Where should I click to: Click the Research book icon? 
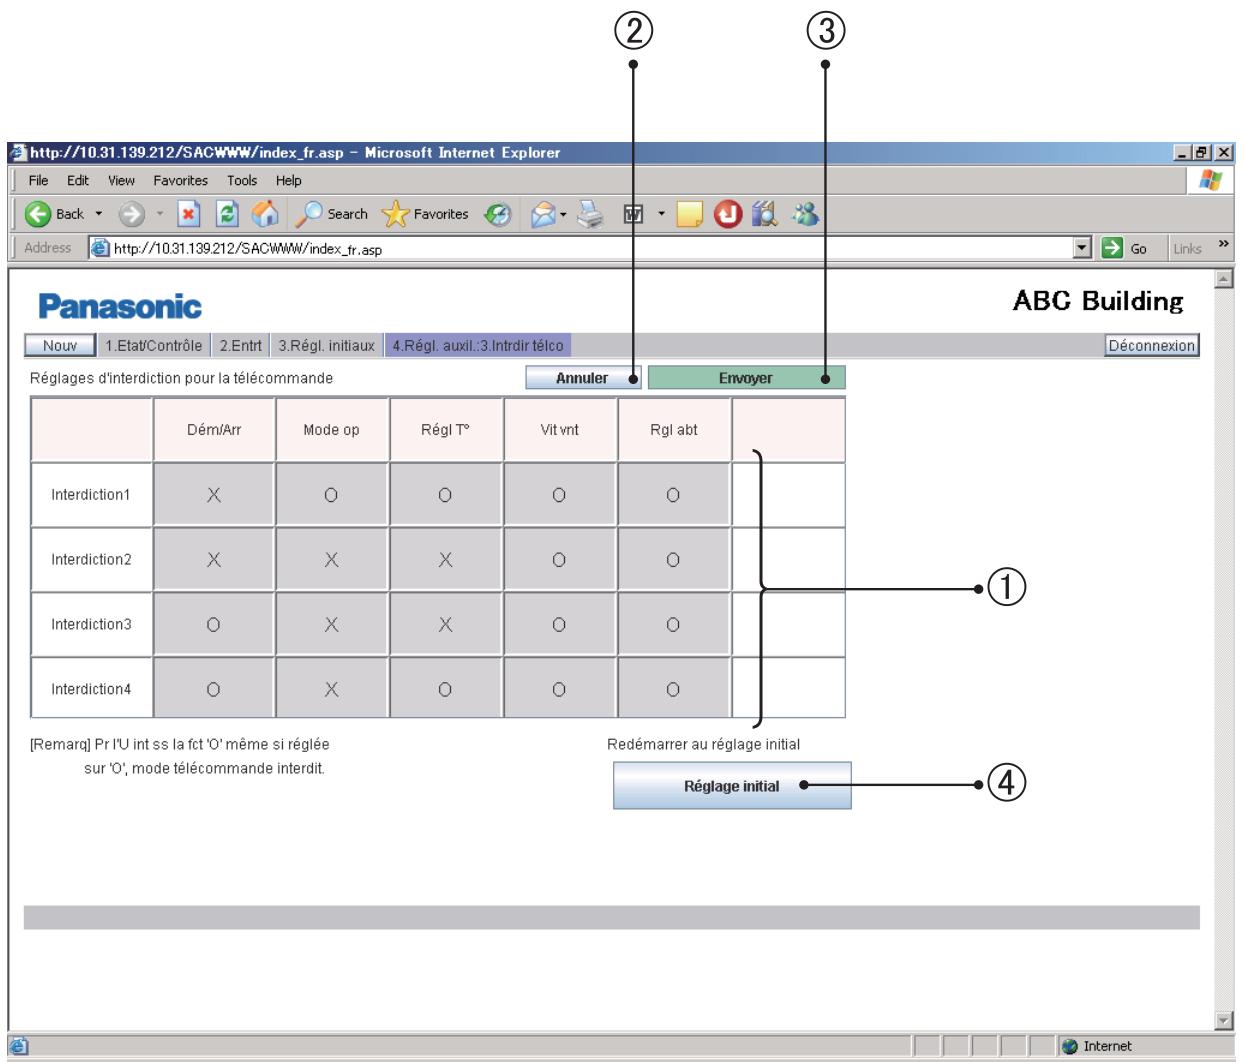pos(767,214)
